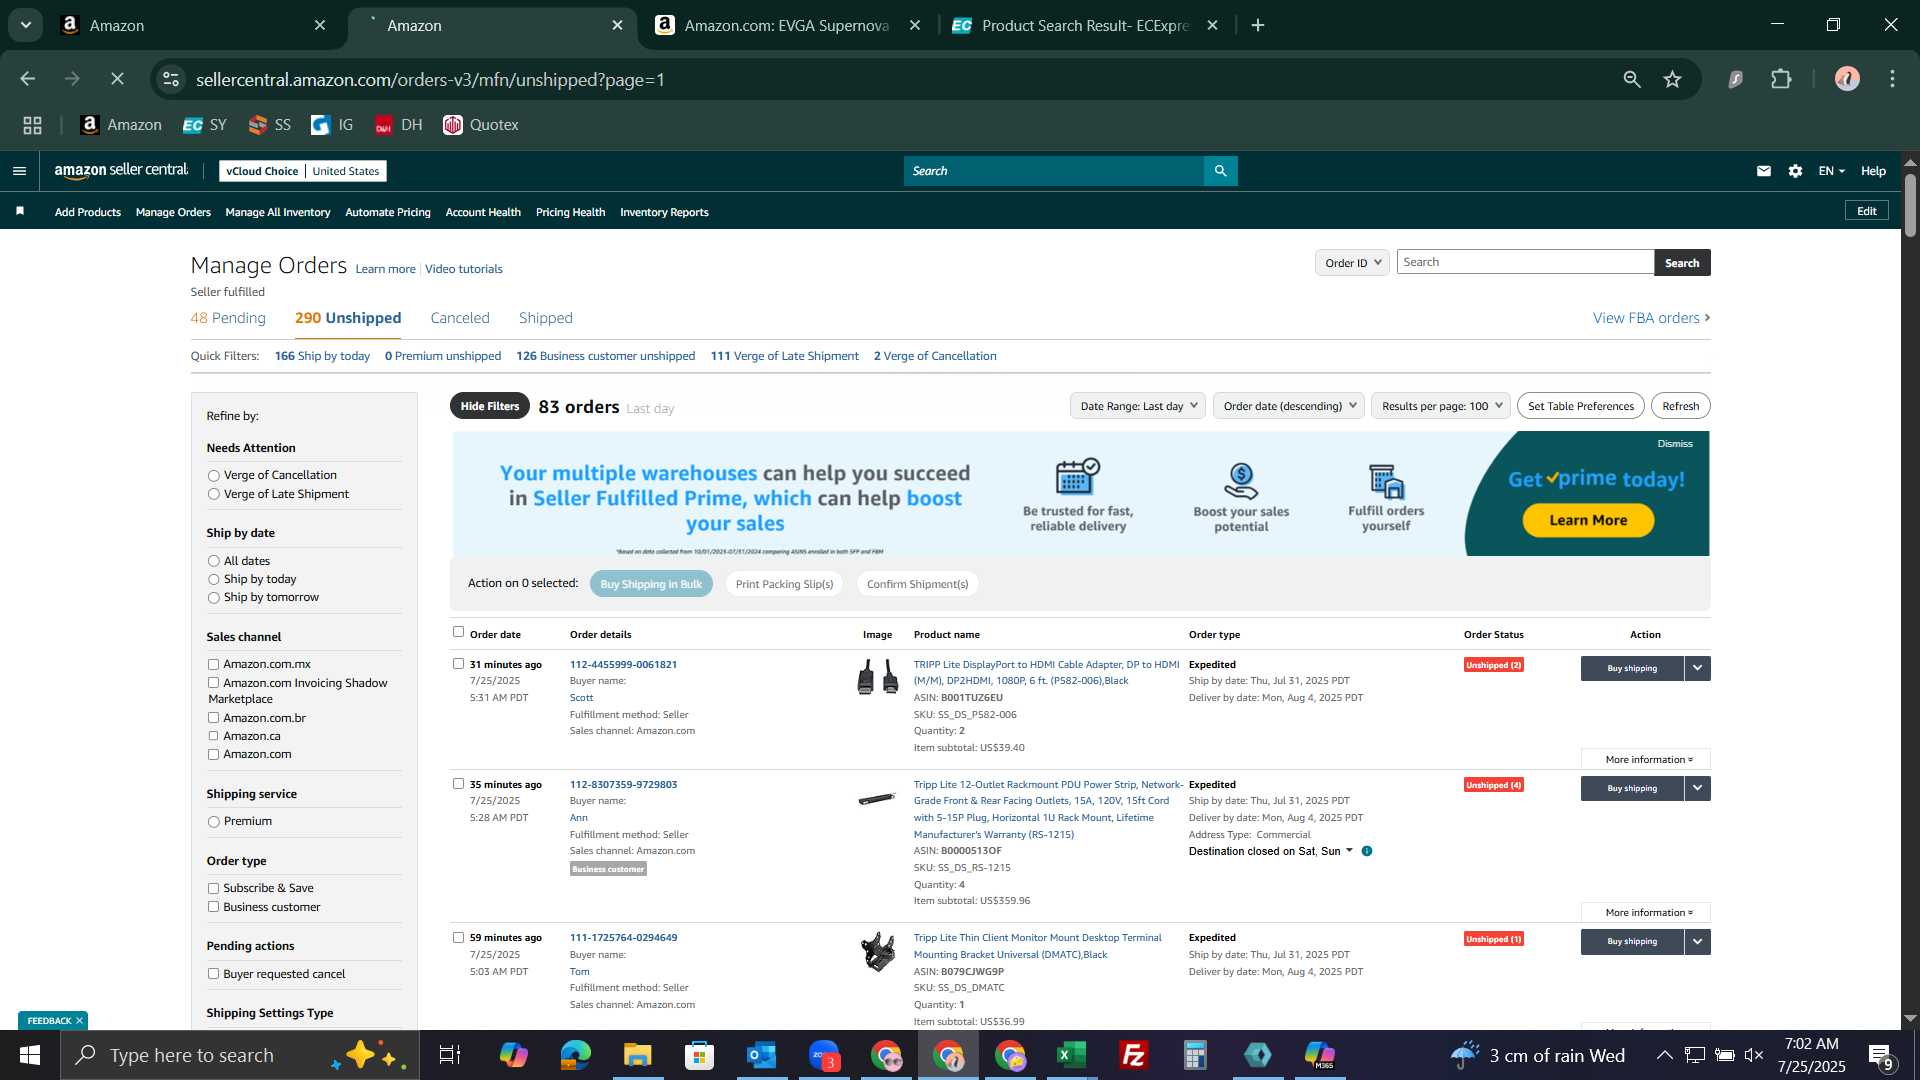This screenshot has width=1920, height=1080.
Task: Switch to the Shipped tab
Action: (546, 318)
